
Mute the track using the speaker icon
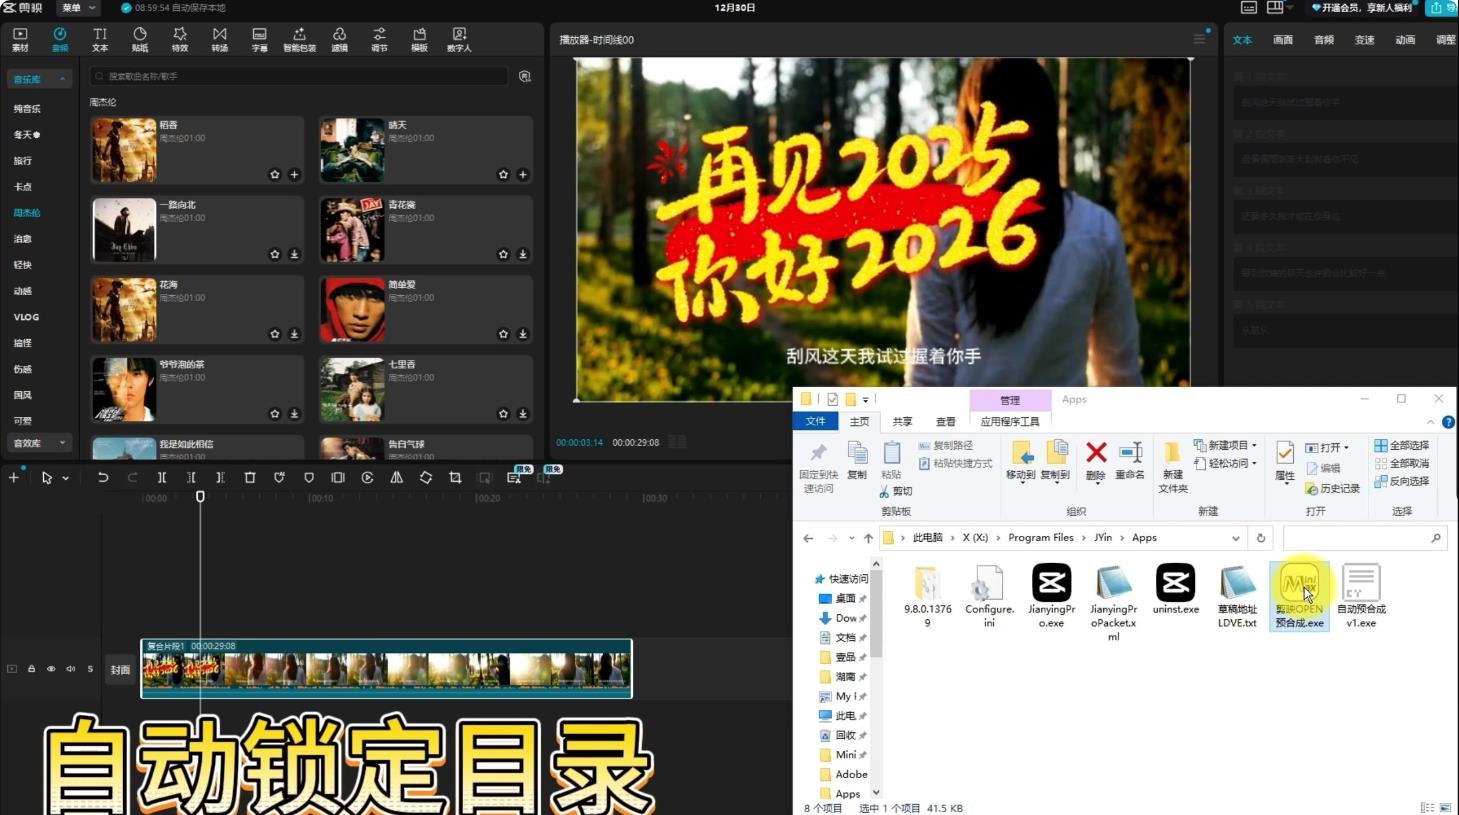[x=70, y=669]
